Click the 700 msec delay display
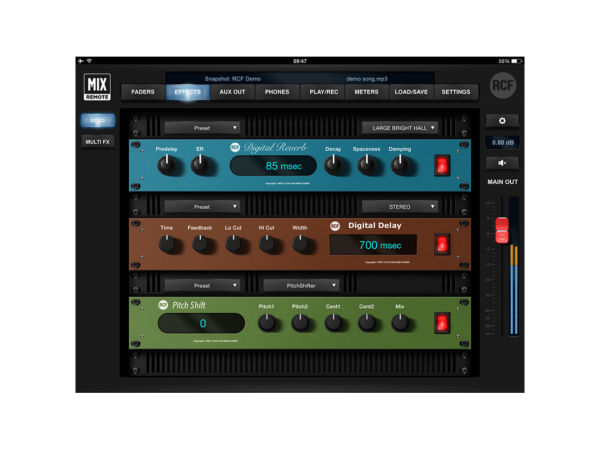 pyautogui.click(x=373, y=245)
